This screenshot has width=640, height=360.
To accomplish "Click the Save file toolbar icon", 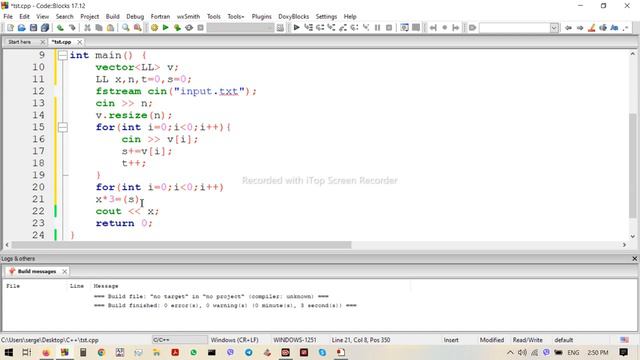I will pos(33,28).
